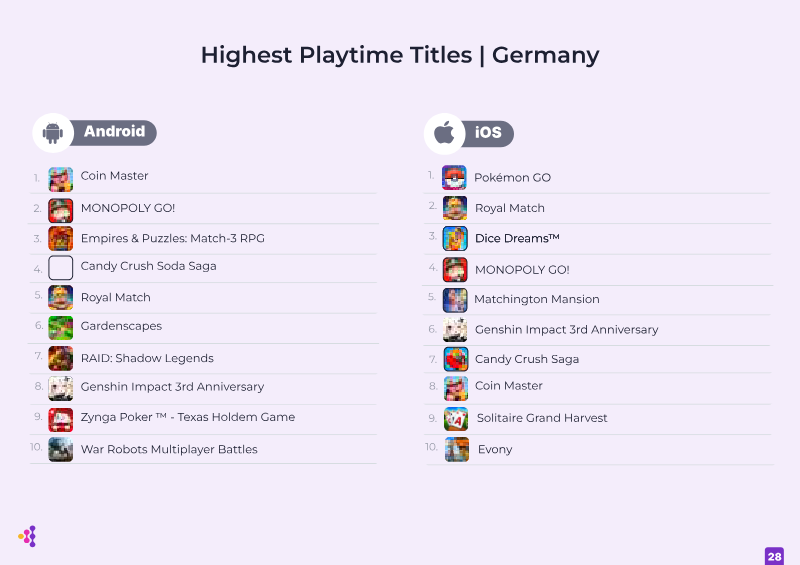The width and height of the screenshot is (800, 565).
Task: Click the War Robots app icon
Action: [x=61, y=450]
